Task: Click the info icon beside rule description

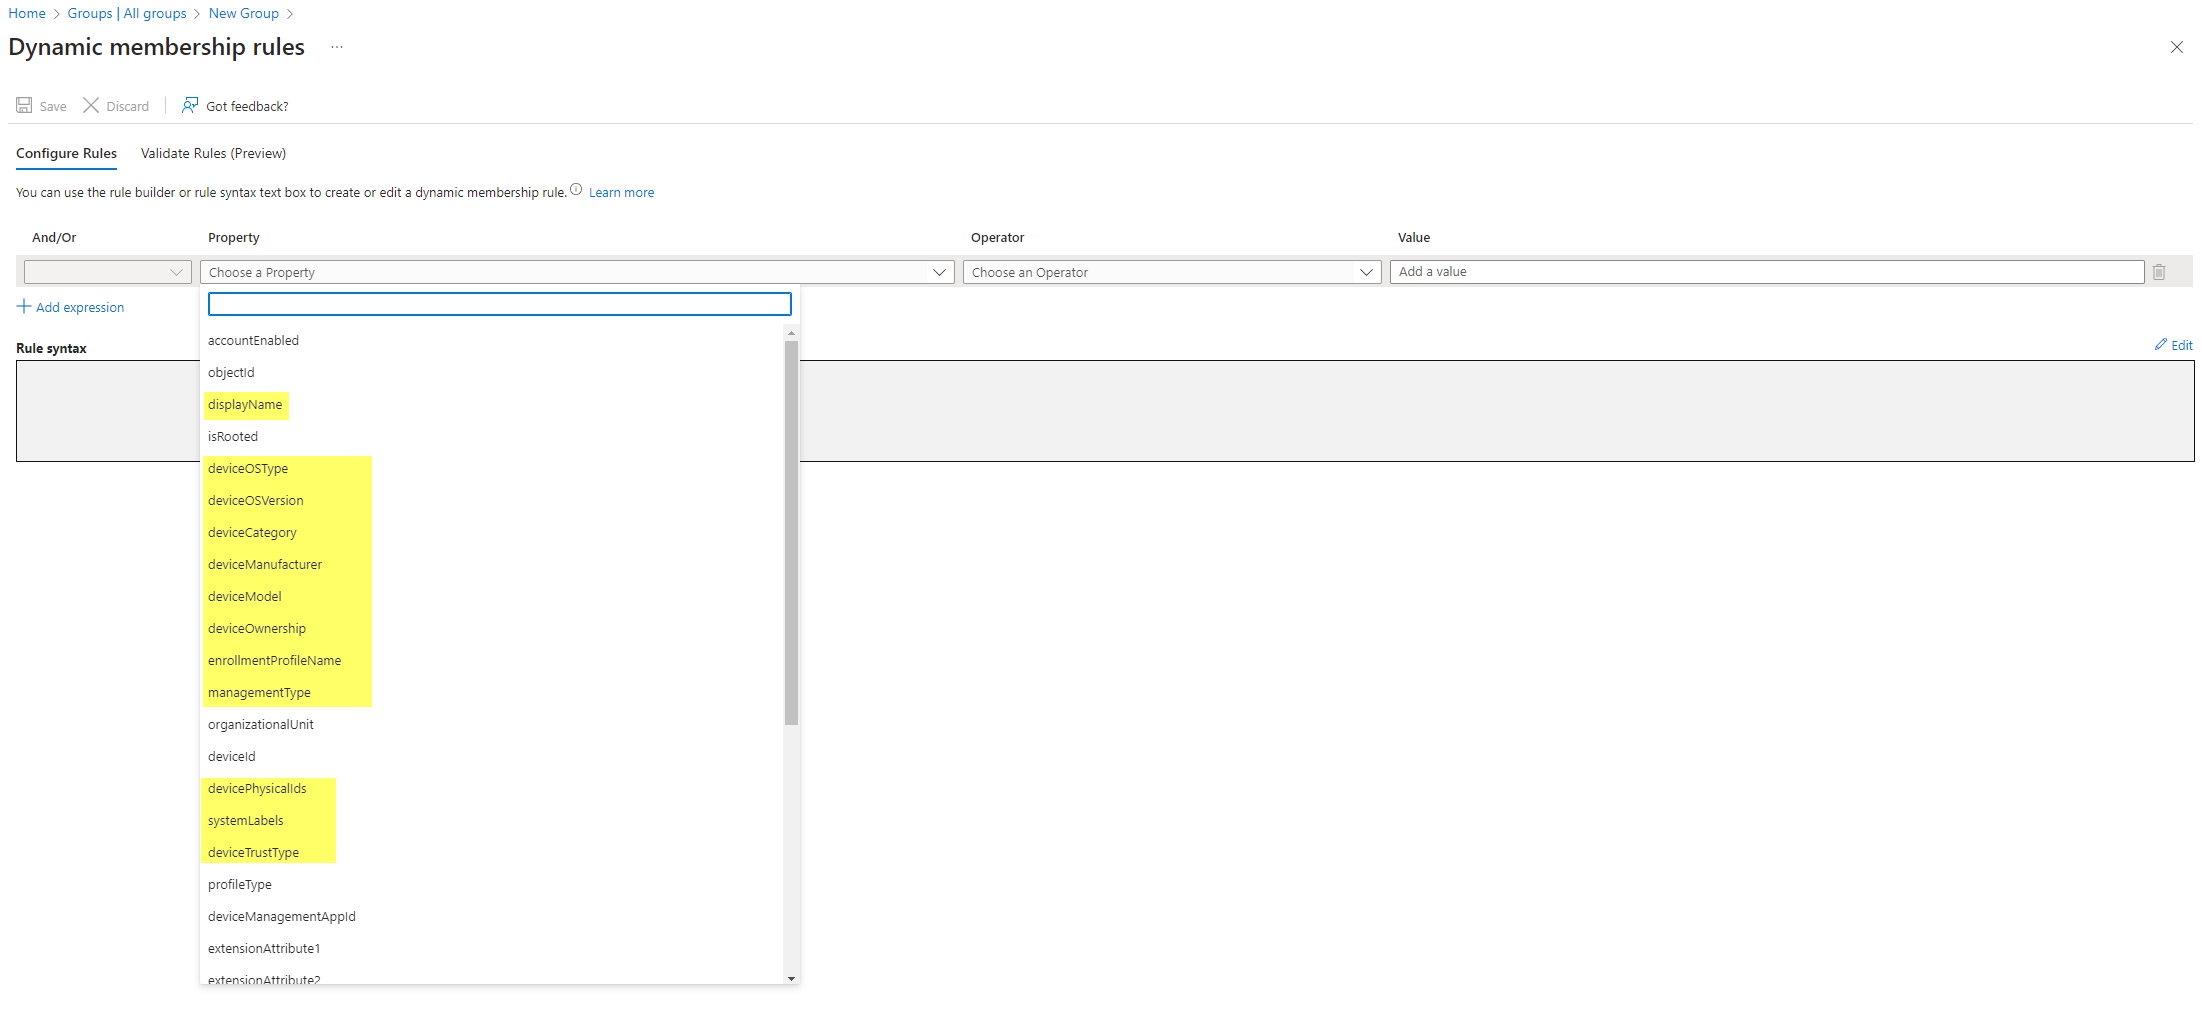Action: 576,190
